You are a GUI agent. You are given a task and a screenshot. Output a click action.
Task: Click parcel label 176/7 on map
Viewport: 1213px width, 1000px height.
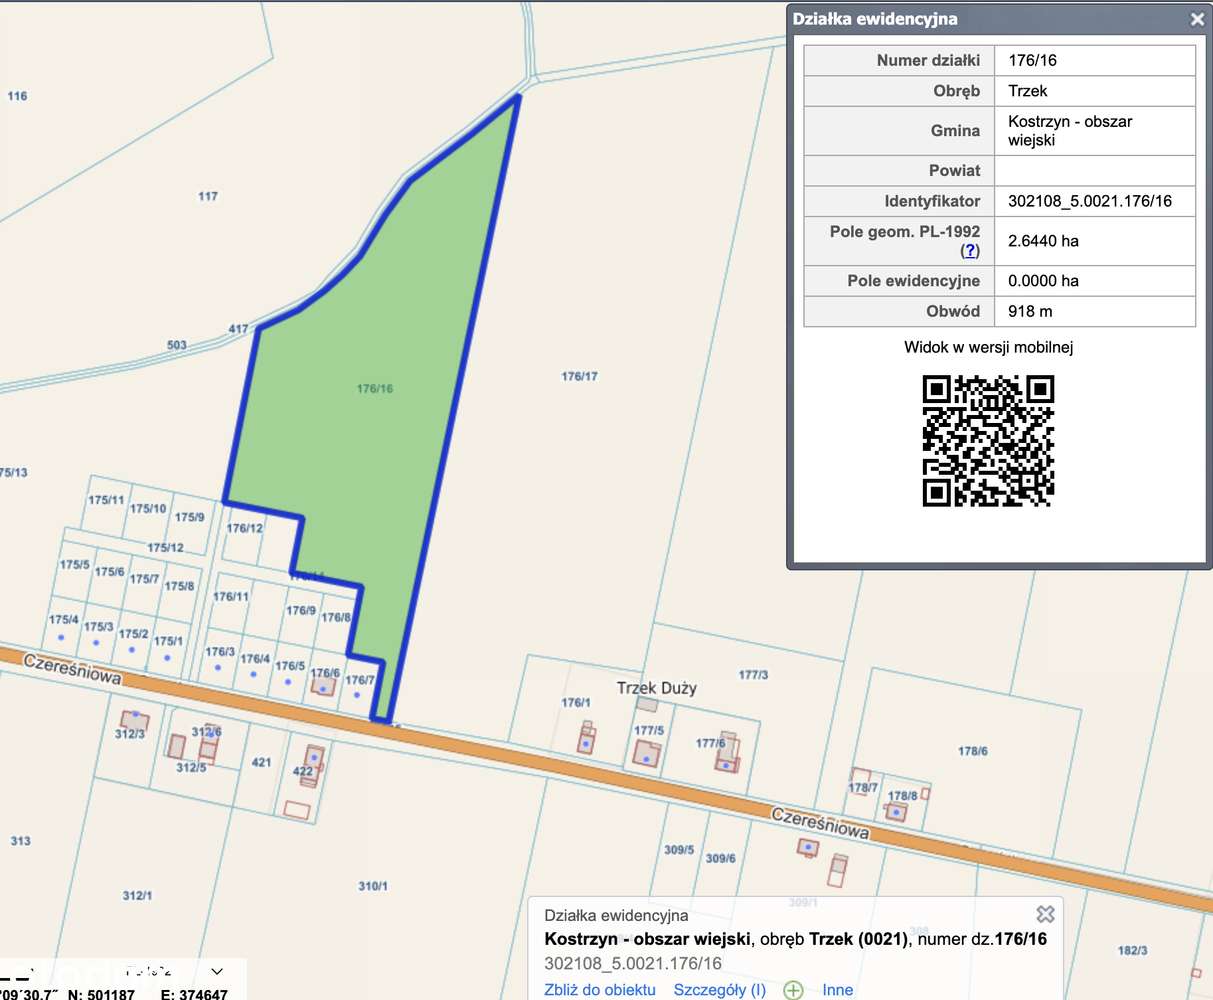click(360, 680)
